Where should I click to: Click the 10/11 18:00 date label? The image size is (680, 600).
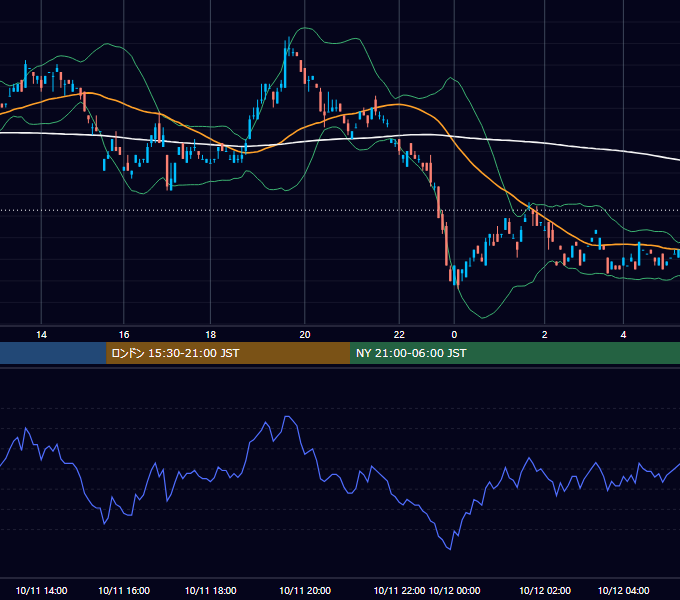[210, 590]
